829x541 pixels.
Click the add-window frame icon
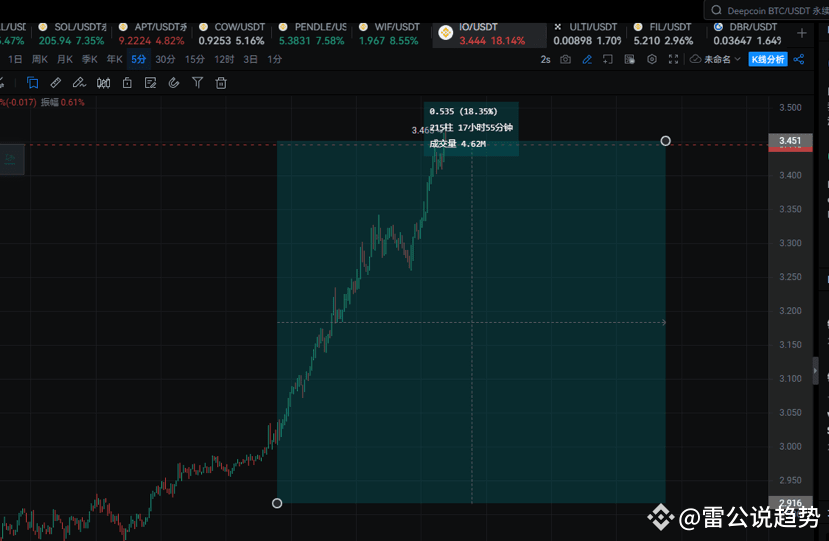608,59
